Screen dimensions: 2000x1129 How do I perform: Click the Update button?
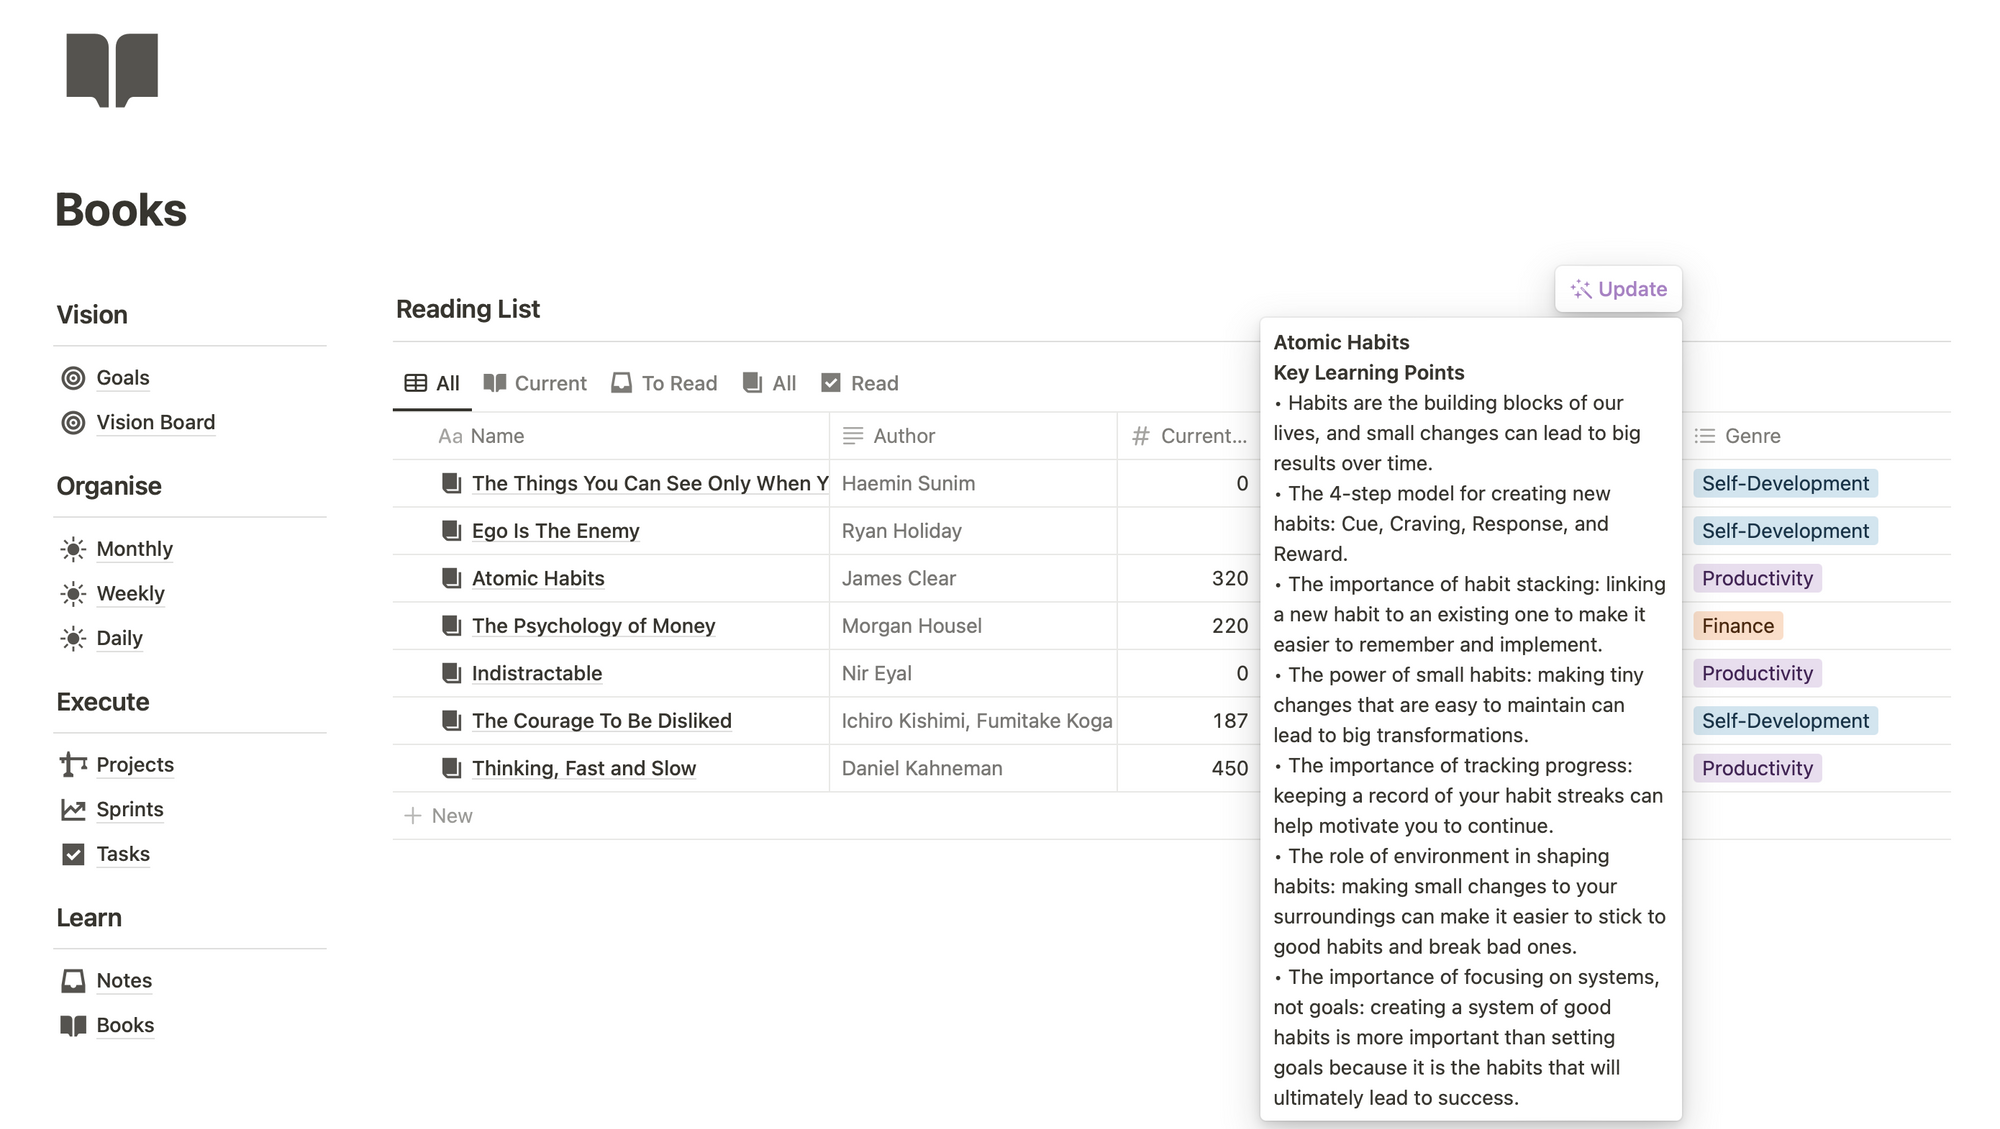1618,289
